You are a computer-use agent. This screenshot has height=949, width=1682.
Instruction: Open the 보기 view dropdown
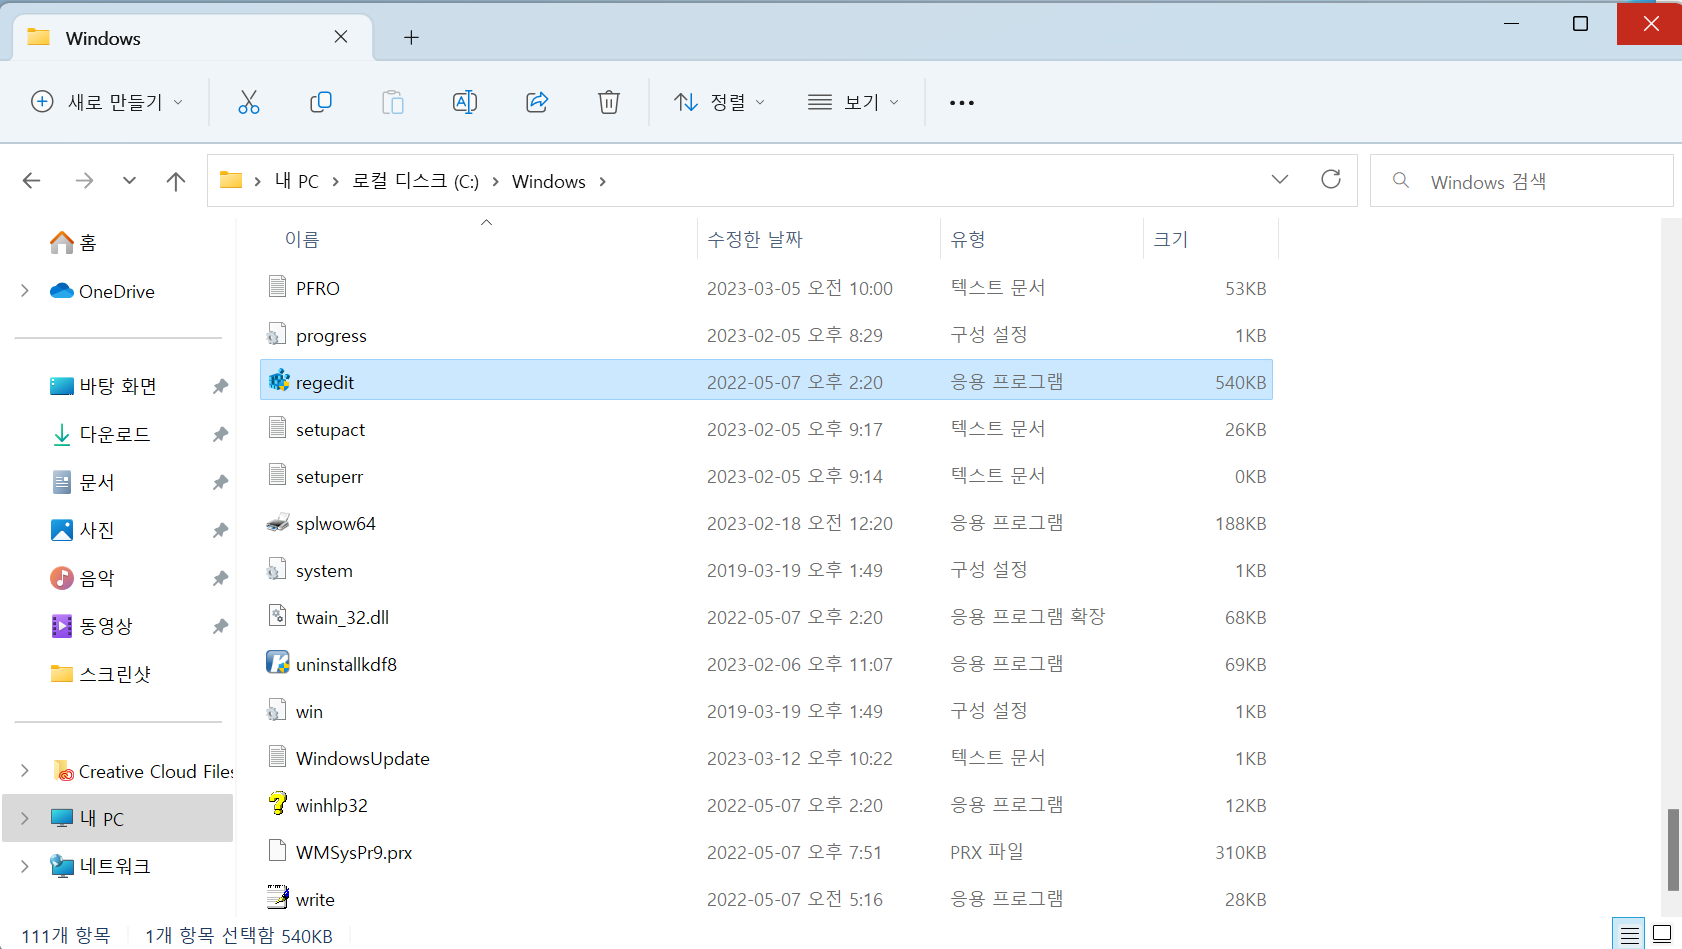(854, 102)
